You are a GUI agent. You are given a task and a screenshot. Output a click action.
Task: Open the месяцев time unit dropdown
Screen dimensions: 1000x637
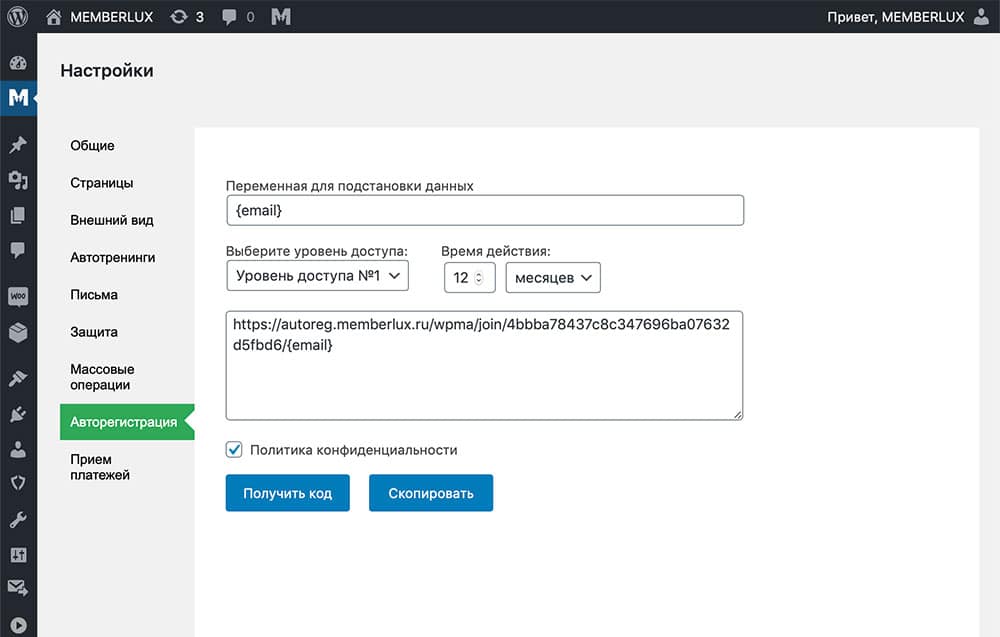coord(553,278)
